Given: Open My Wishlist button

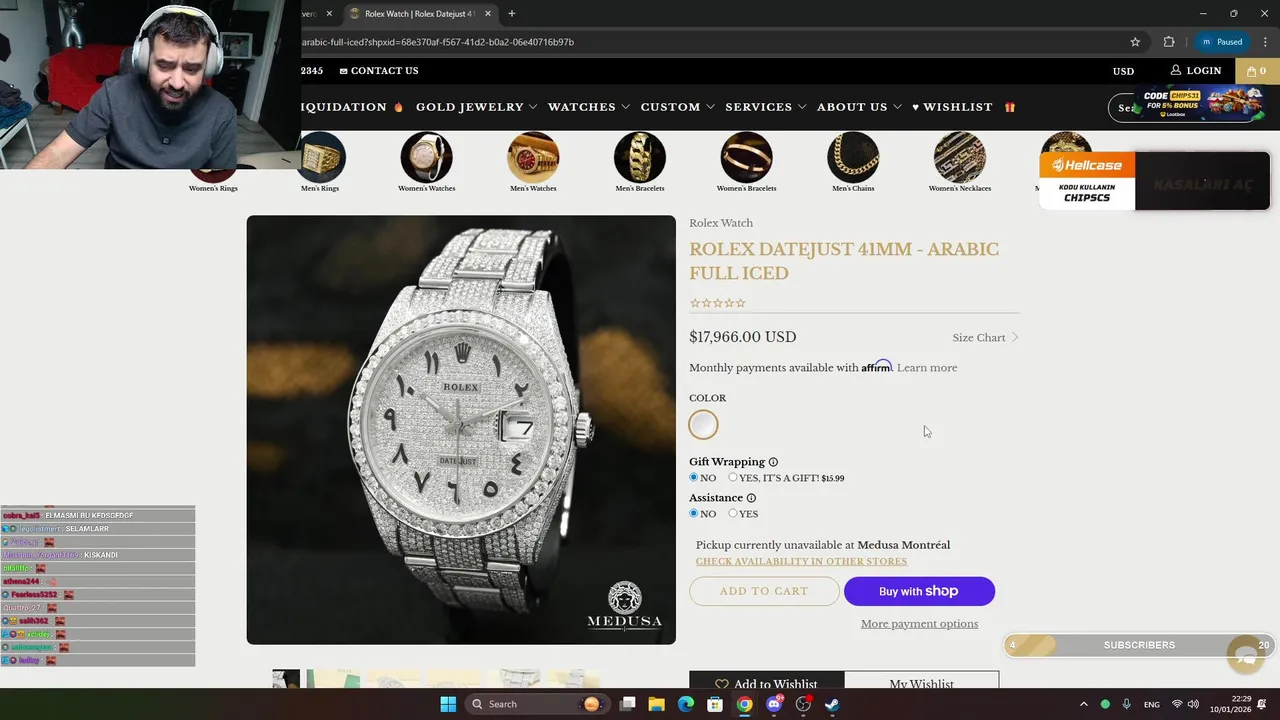Looking at the screenshot, I should (x=921, y=681).
